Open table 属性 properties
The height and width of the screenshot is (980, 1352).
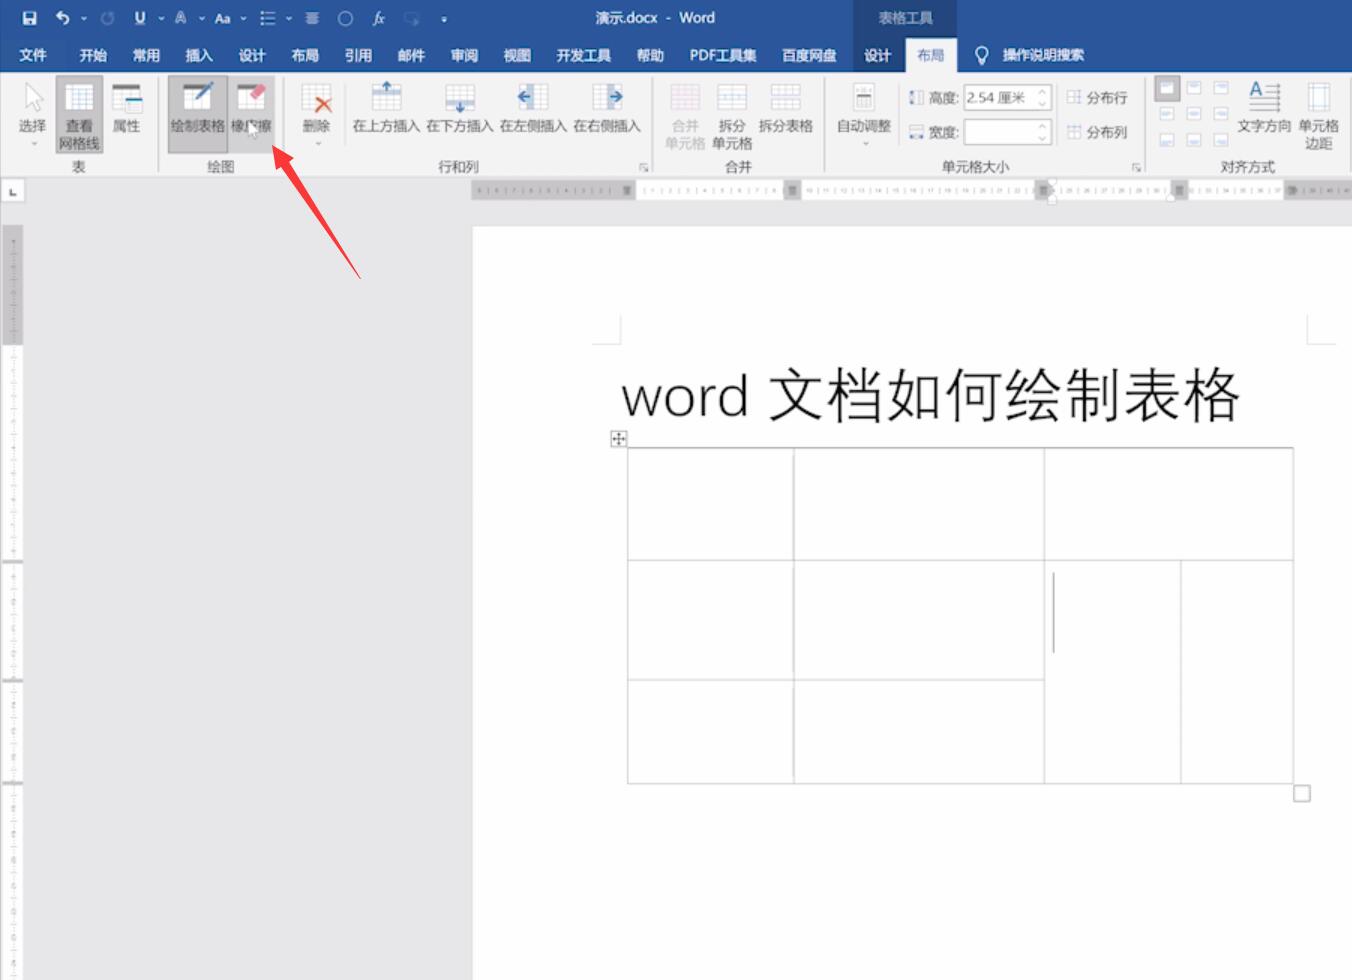(x=126, y=108)
